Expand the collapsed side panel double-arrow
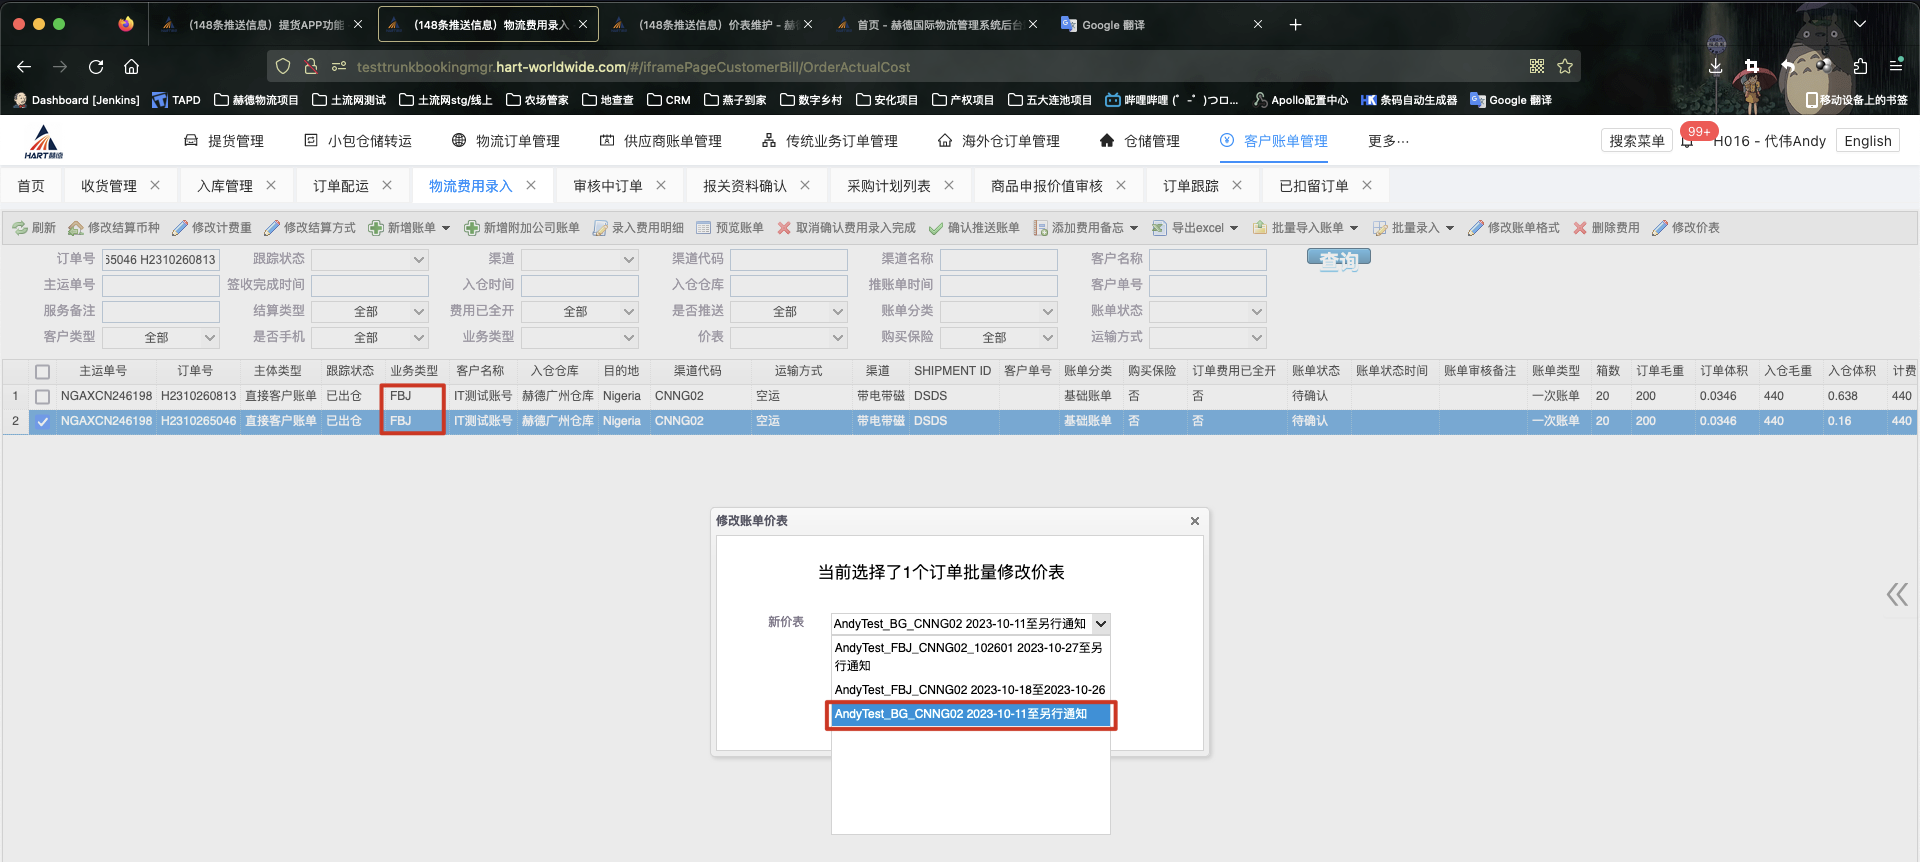 (x=1896, y=595)
